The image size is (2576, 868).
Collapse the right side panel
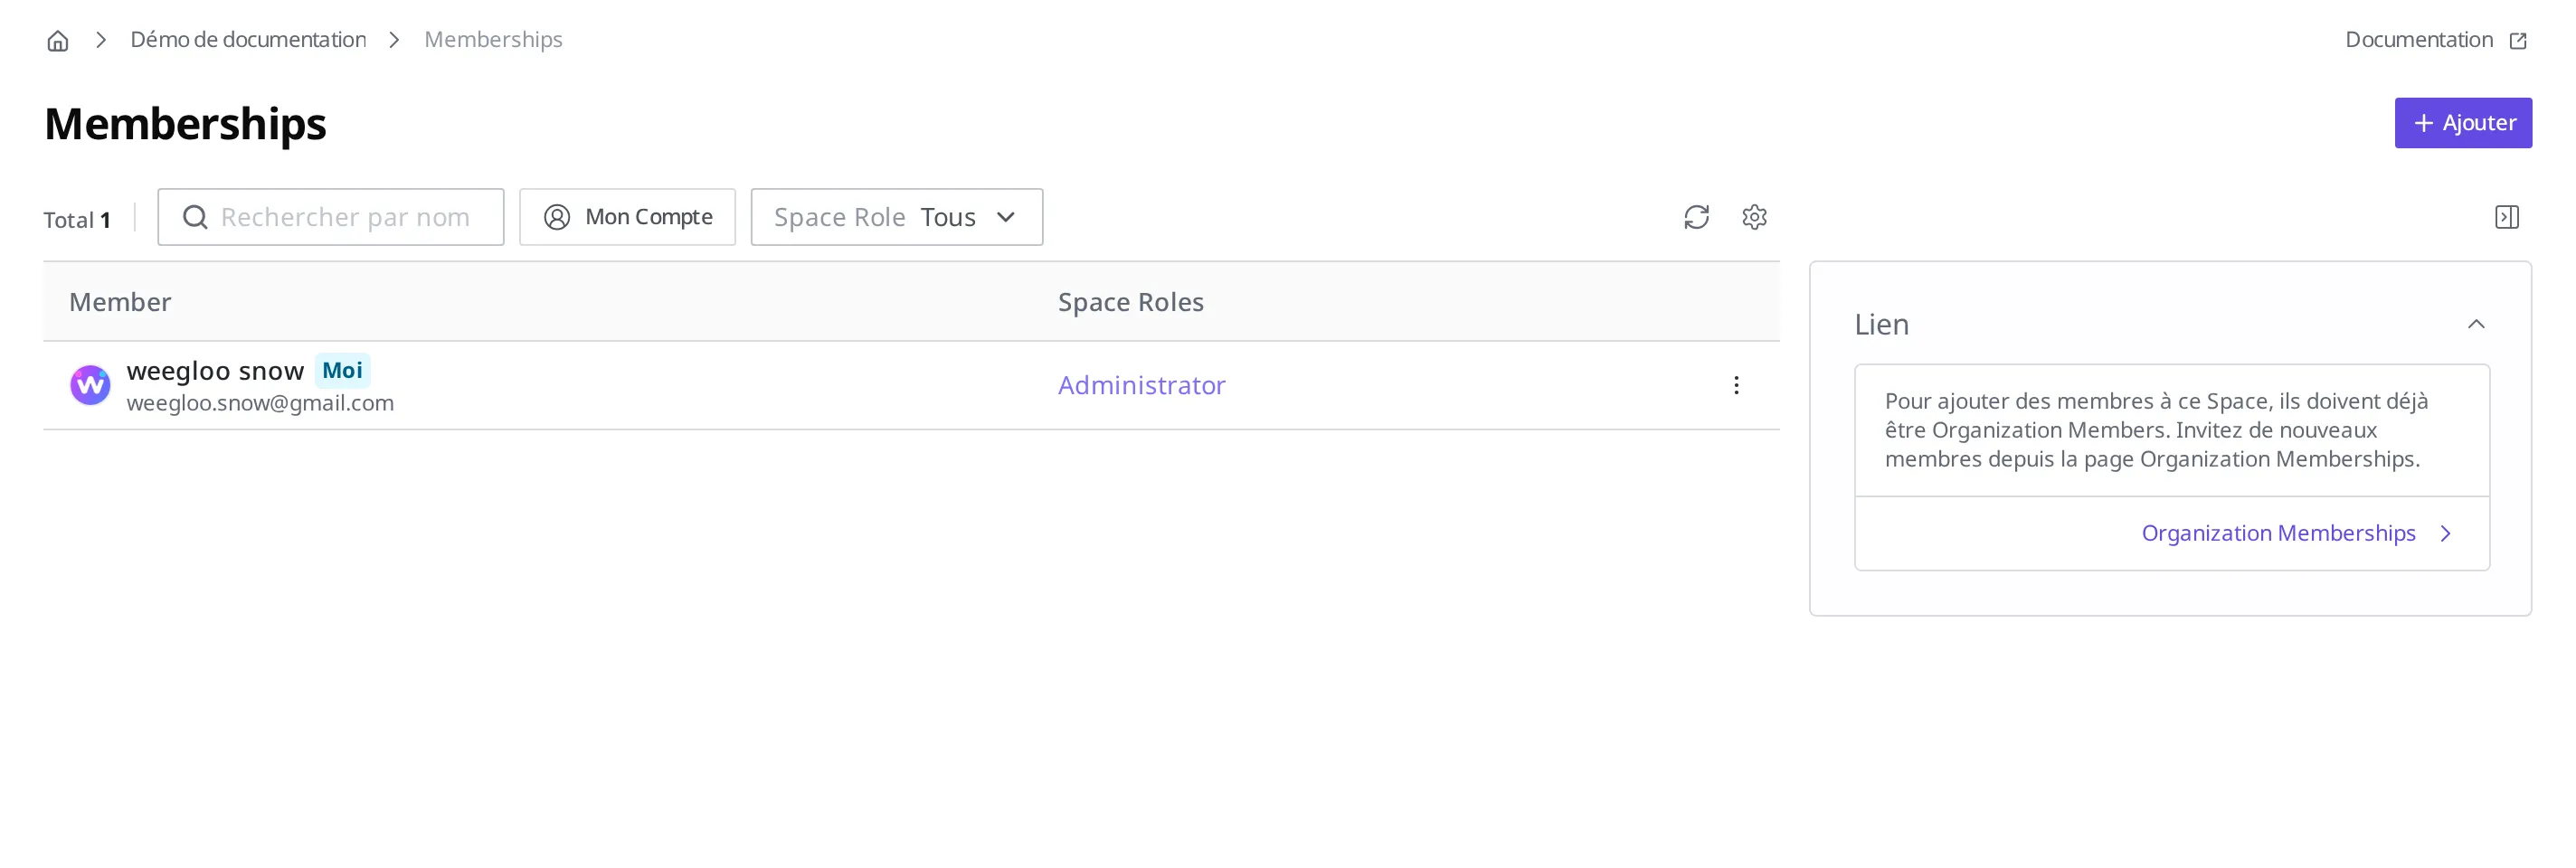click(x=2506, y=217)
